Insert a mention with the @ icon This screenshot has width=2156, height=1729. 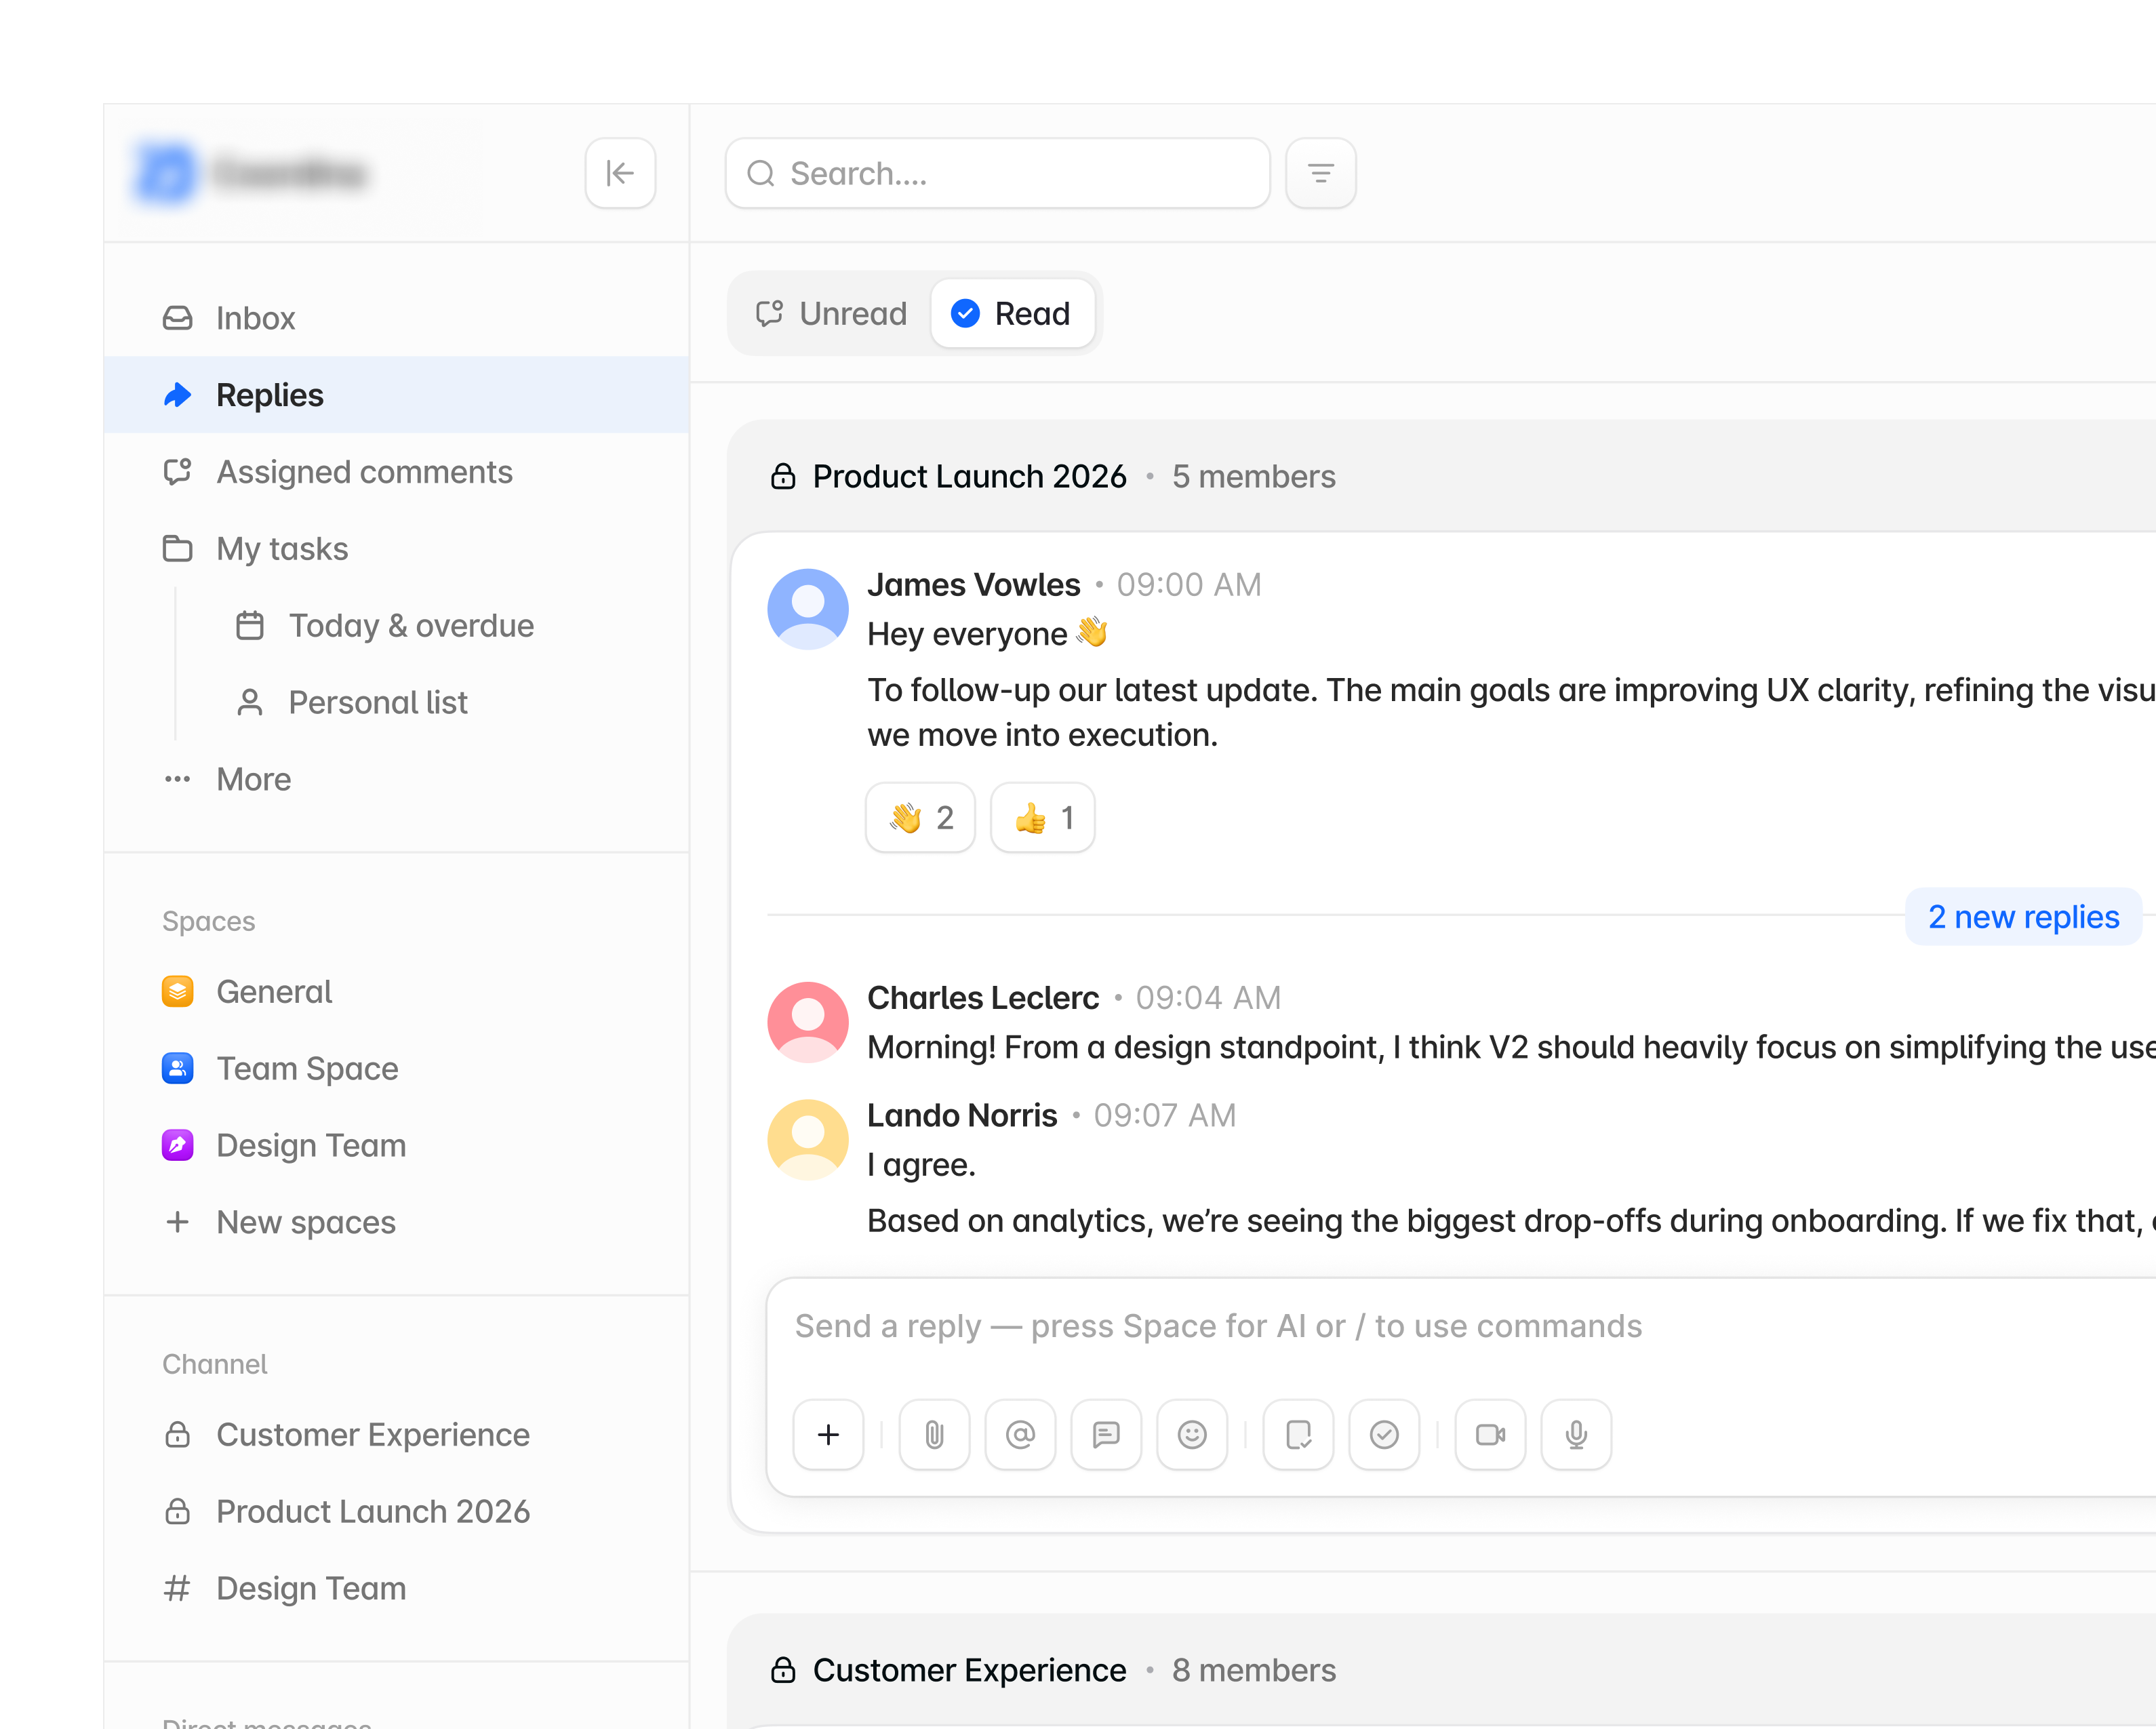click(x=1020, y=1435)
